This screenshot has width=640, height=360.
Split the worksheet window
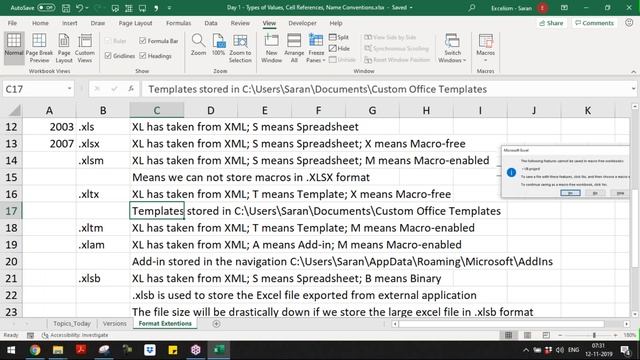pyautogui.click(x=339, y=37)
